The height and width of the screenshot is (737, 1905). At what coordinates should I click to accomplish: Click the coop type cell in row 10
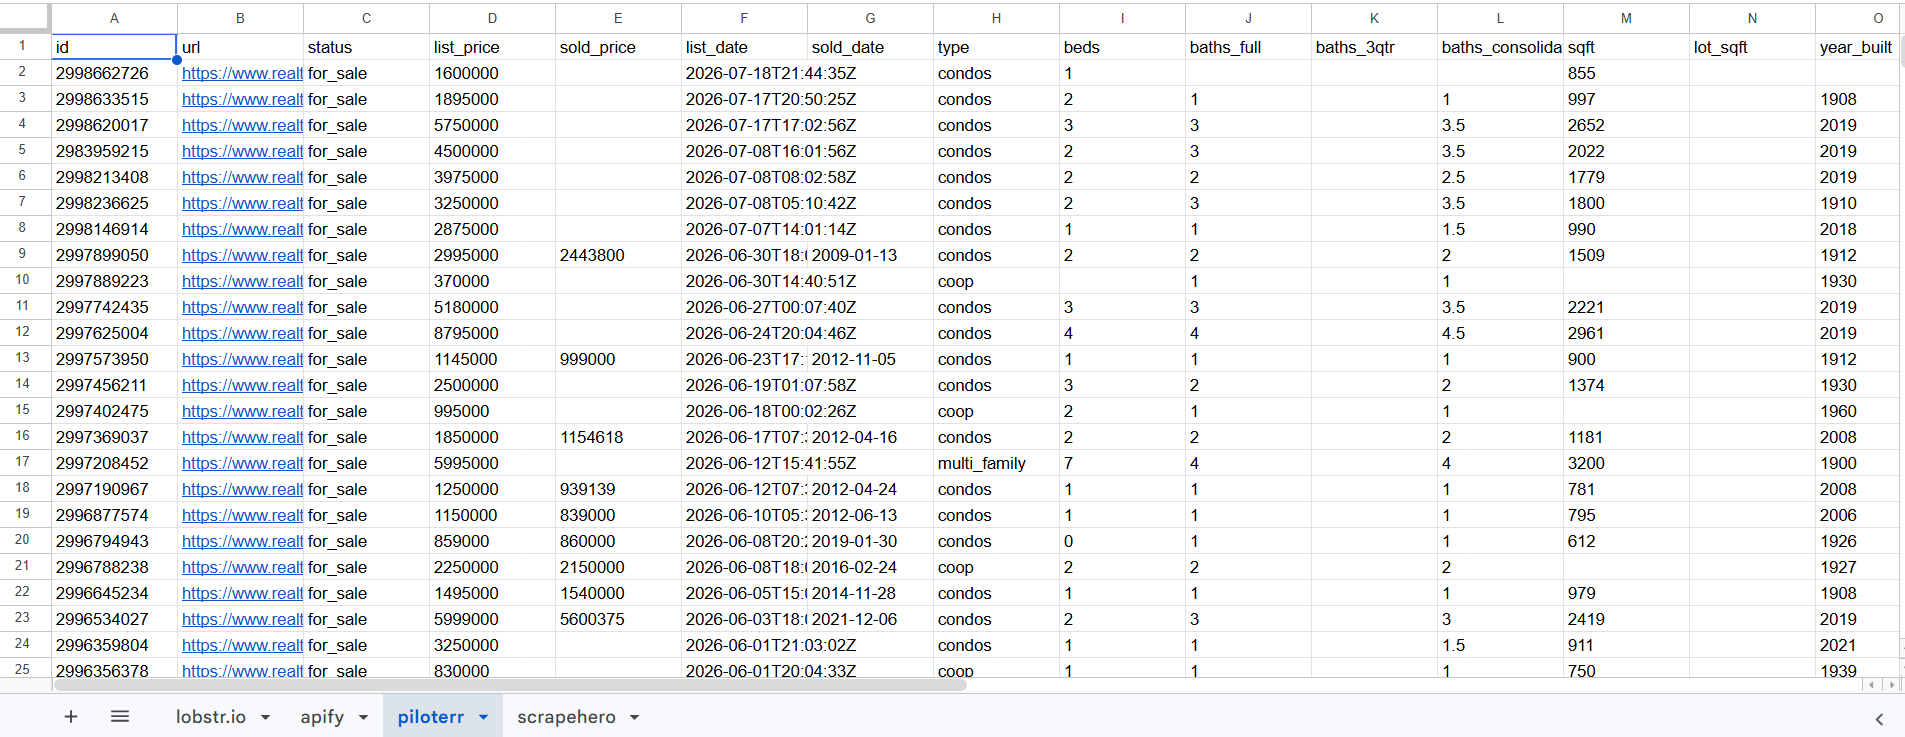pyautogui.click(x=996, y=281)
